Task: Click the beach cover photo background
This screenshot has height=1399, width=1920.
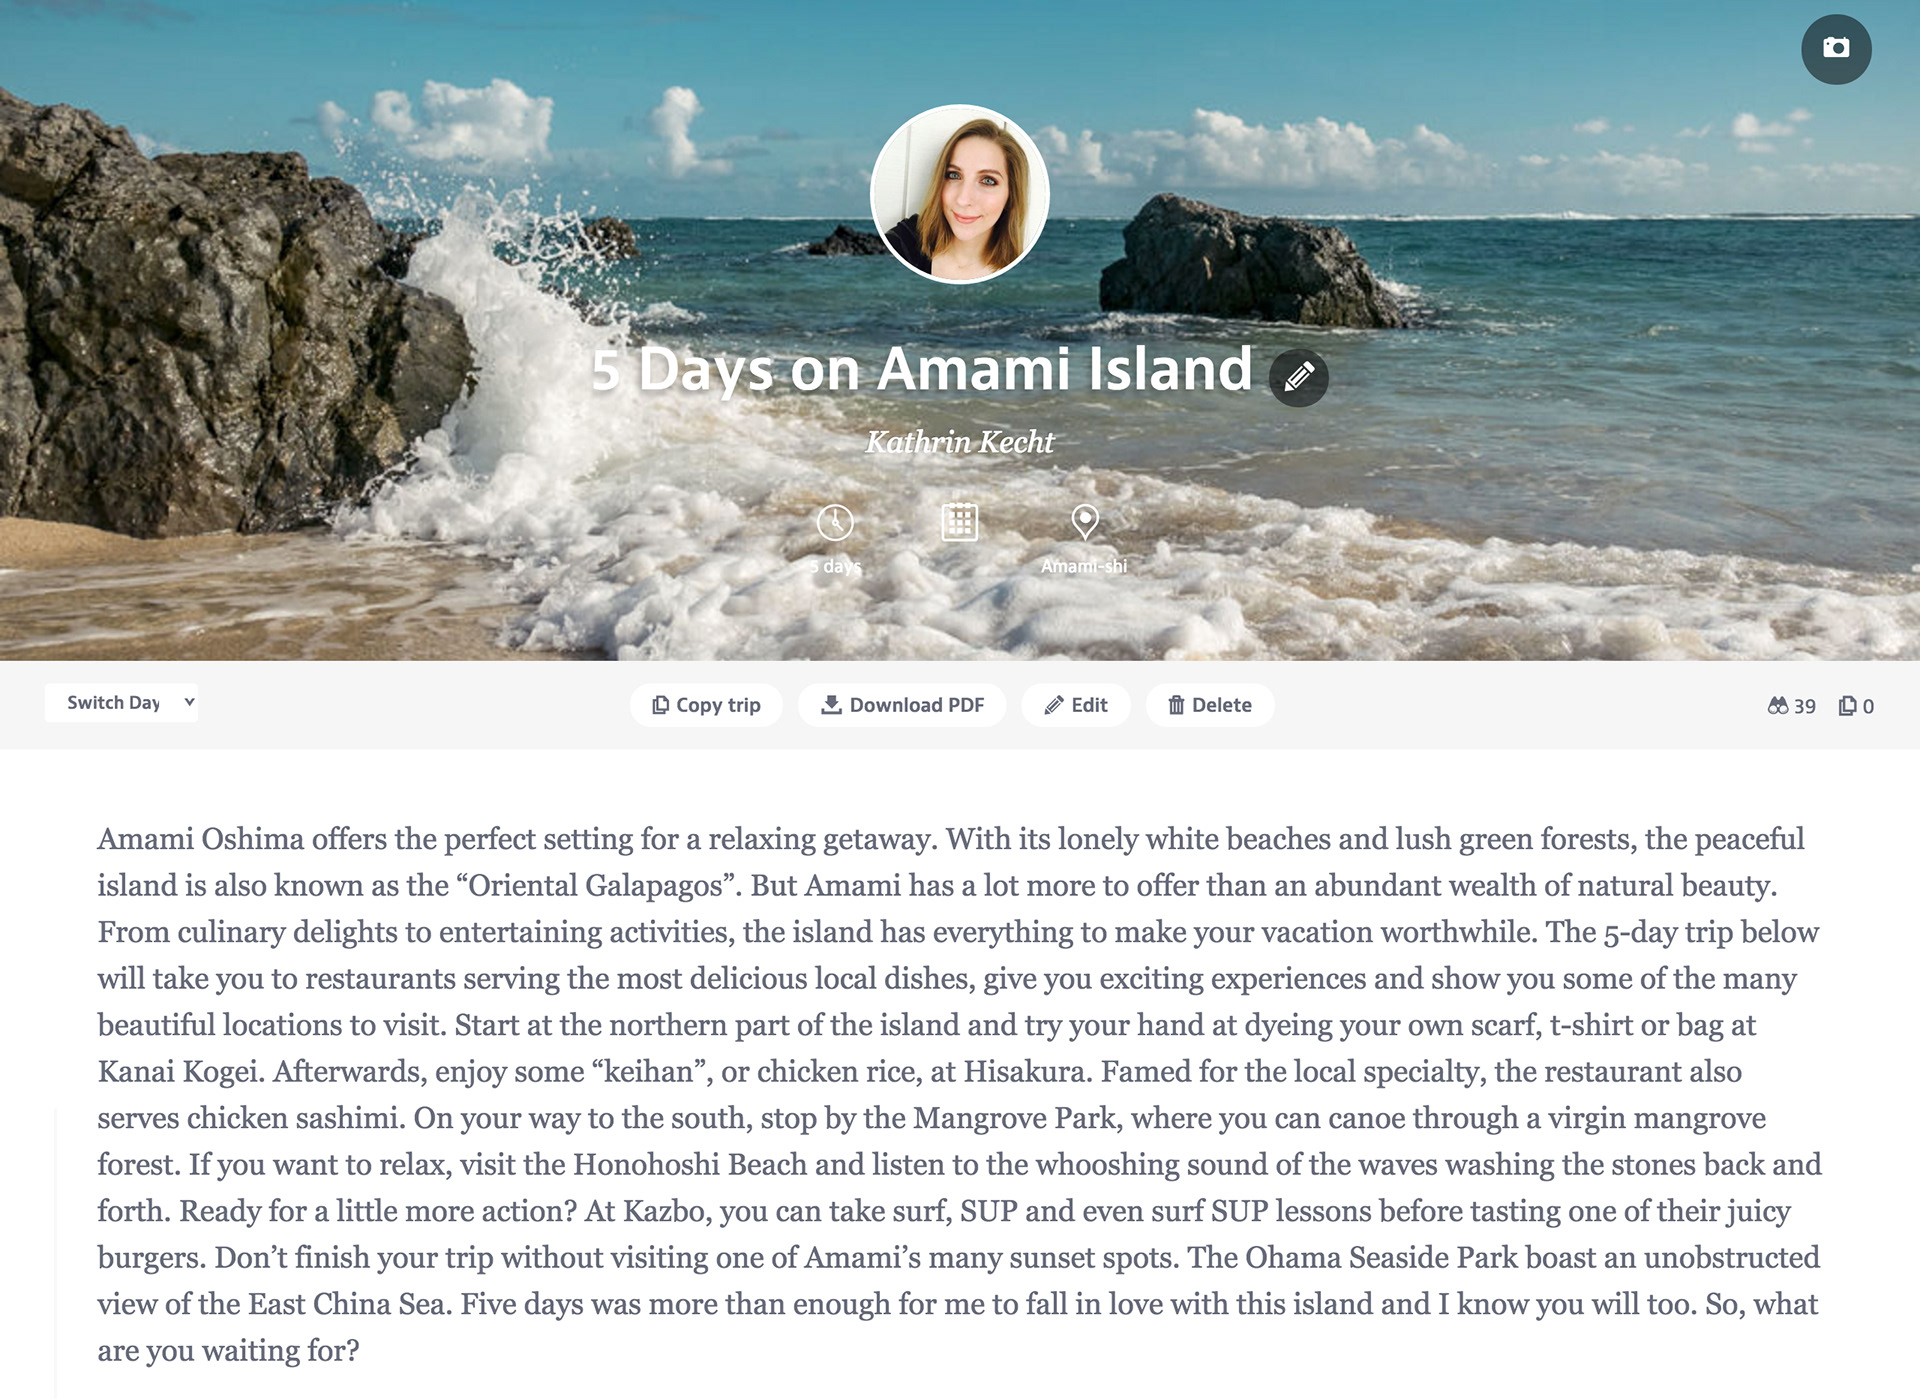Action: [x=1500, y=450]
